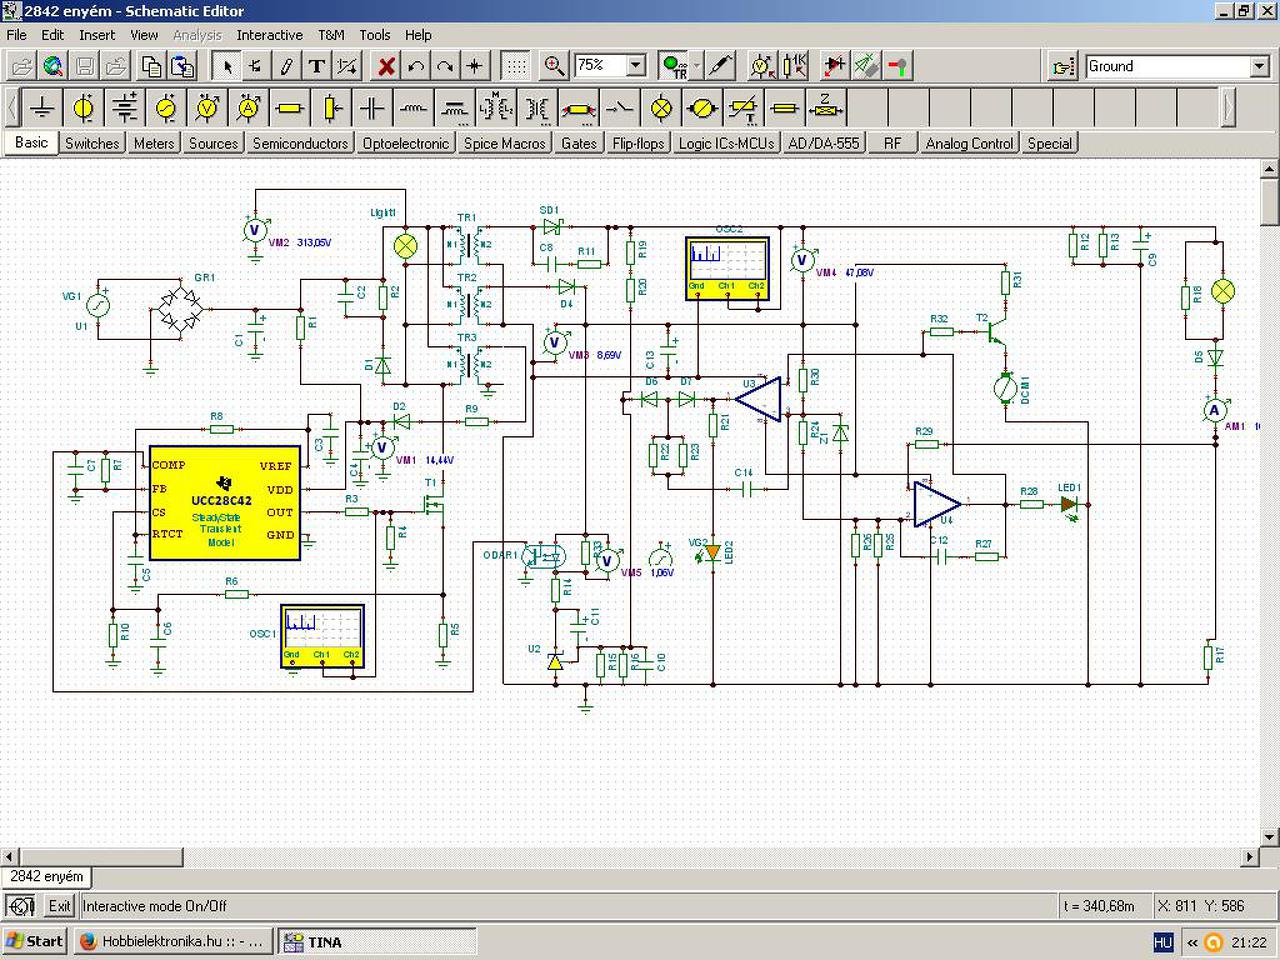Open the Windows Start button
1280x960 pixels.
(x=35, y=941)
